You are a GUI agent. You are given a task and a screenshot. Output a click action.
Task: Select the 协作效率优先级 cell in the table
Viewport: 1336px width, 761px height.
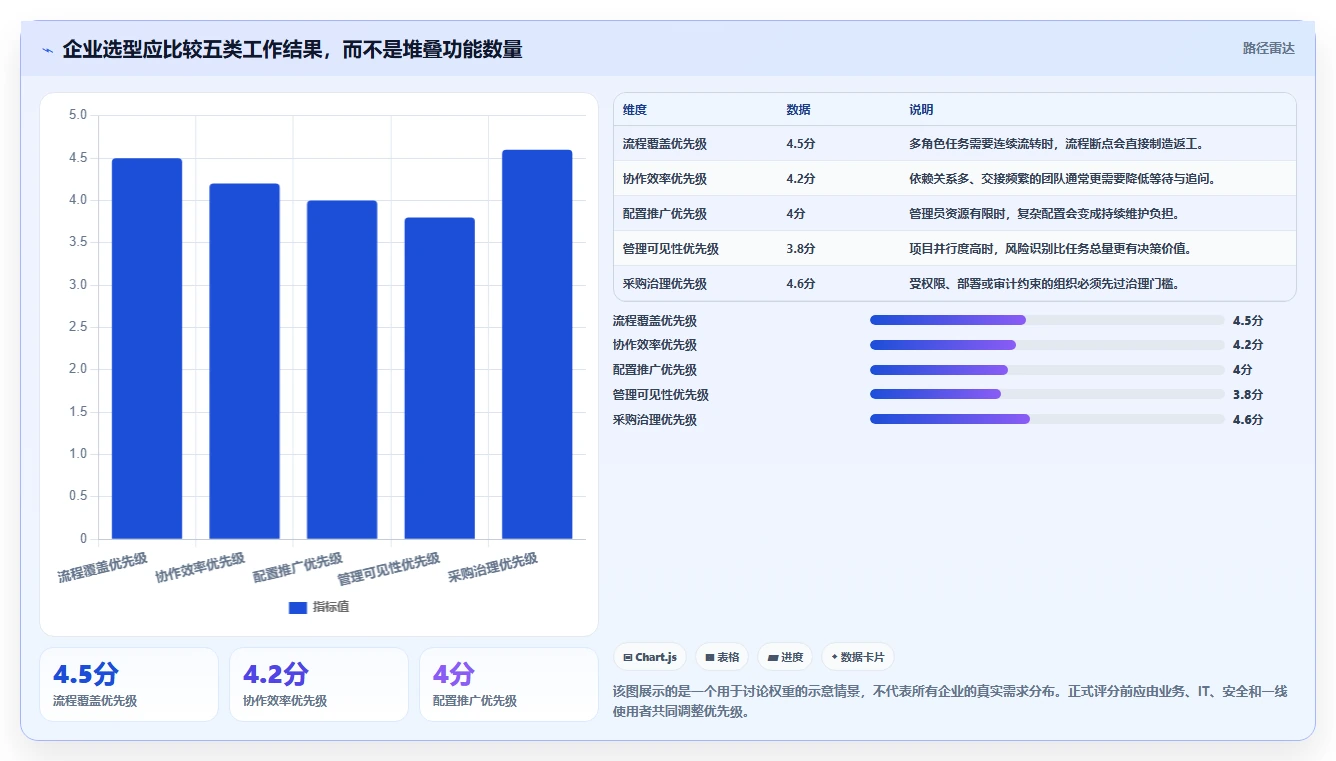665,179
